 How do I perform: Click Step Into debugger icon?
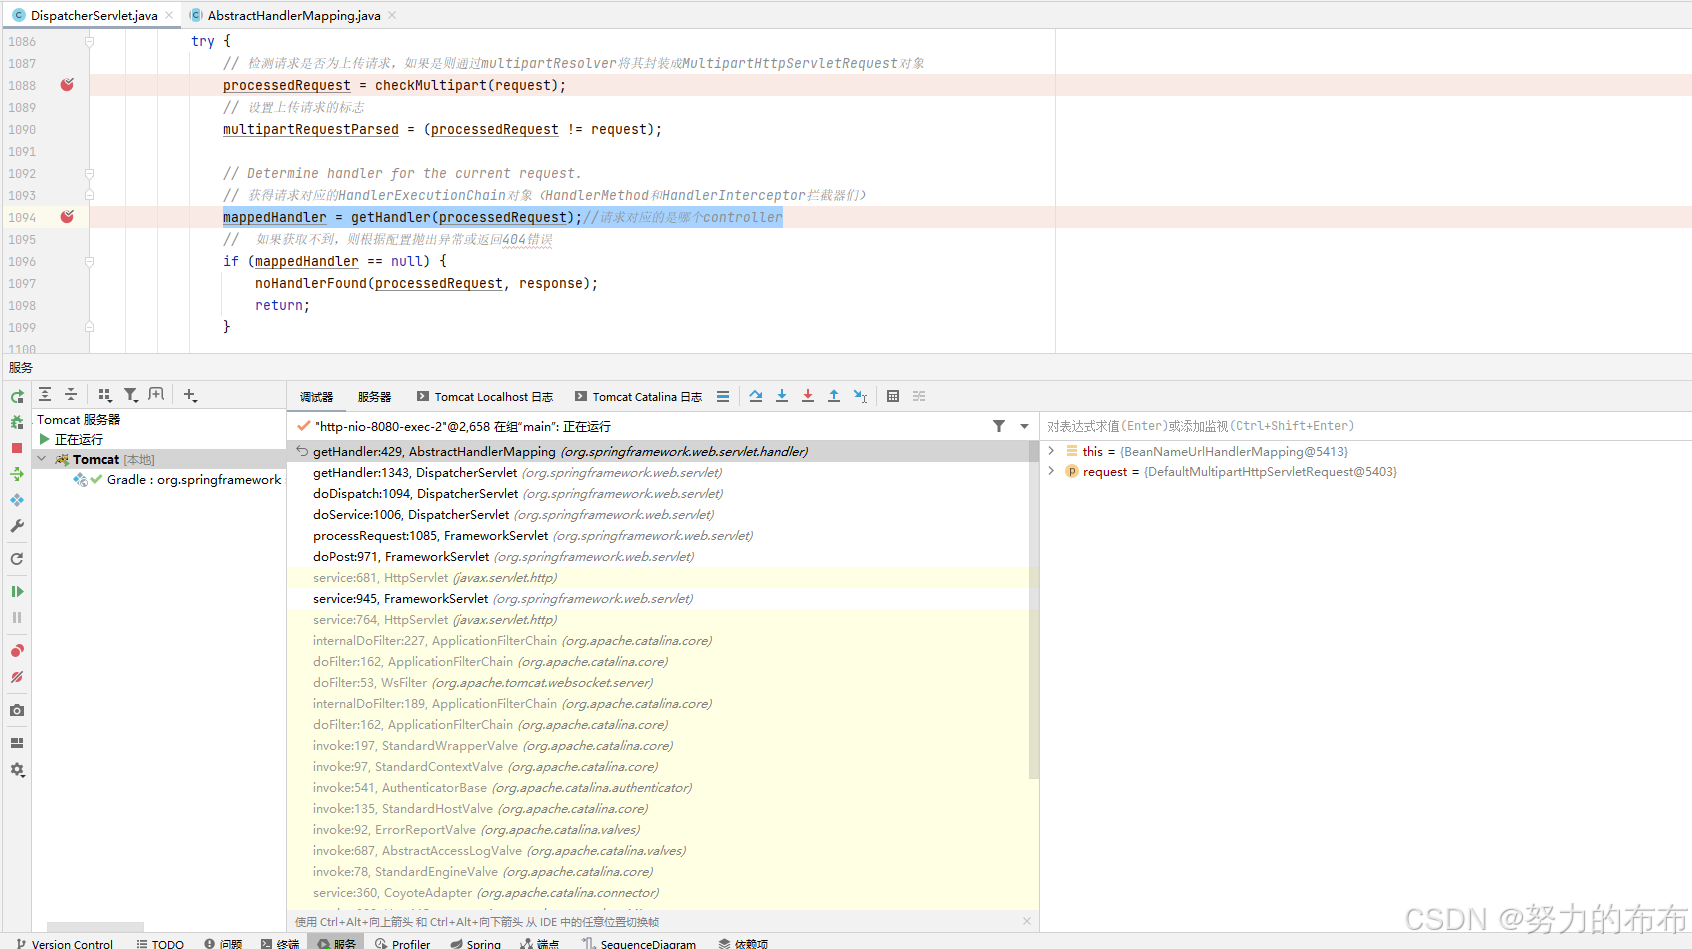(x=782, y=396)
